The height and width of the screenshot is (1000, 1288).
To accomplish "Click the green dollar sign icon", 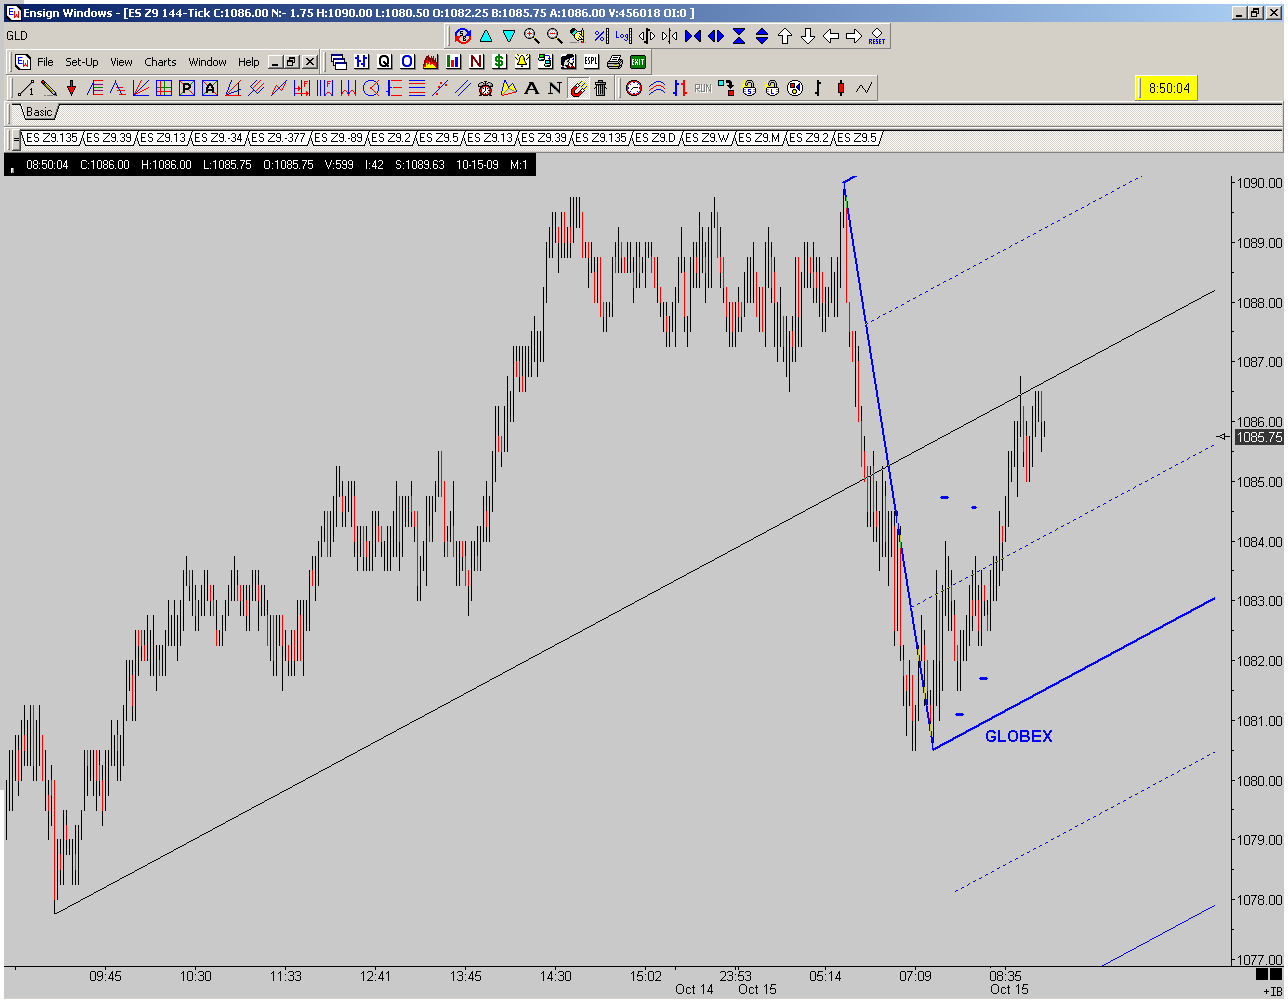I will (499, 62).
